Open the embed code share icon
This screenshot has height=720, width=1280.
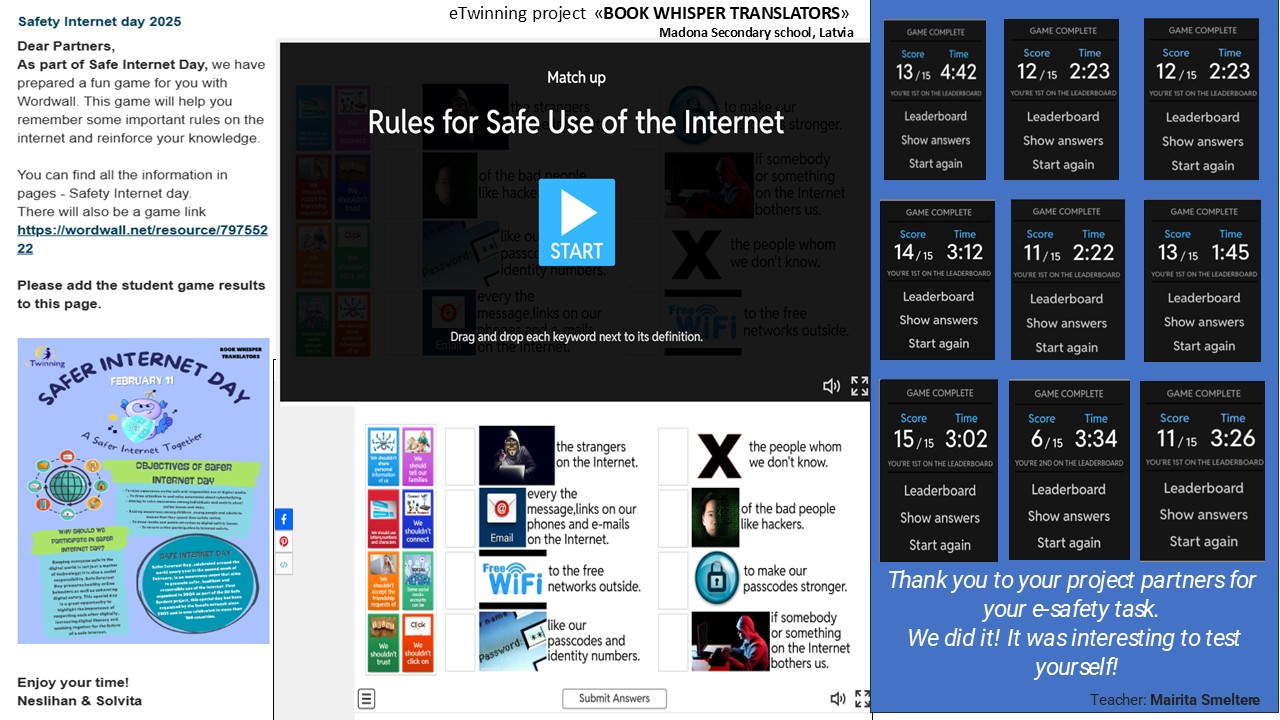pyautogui.click(x=284, y=565)
